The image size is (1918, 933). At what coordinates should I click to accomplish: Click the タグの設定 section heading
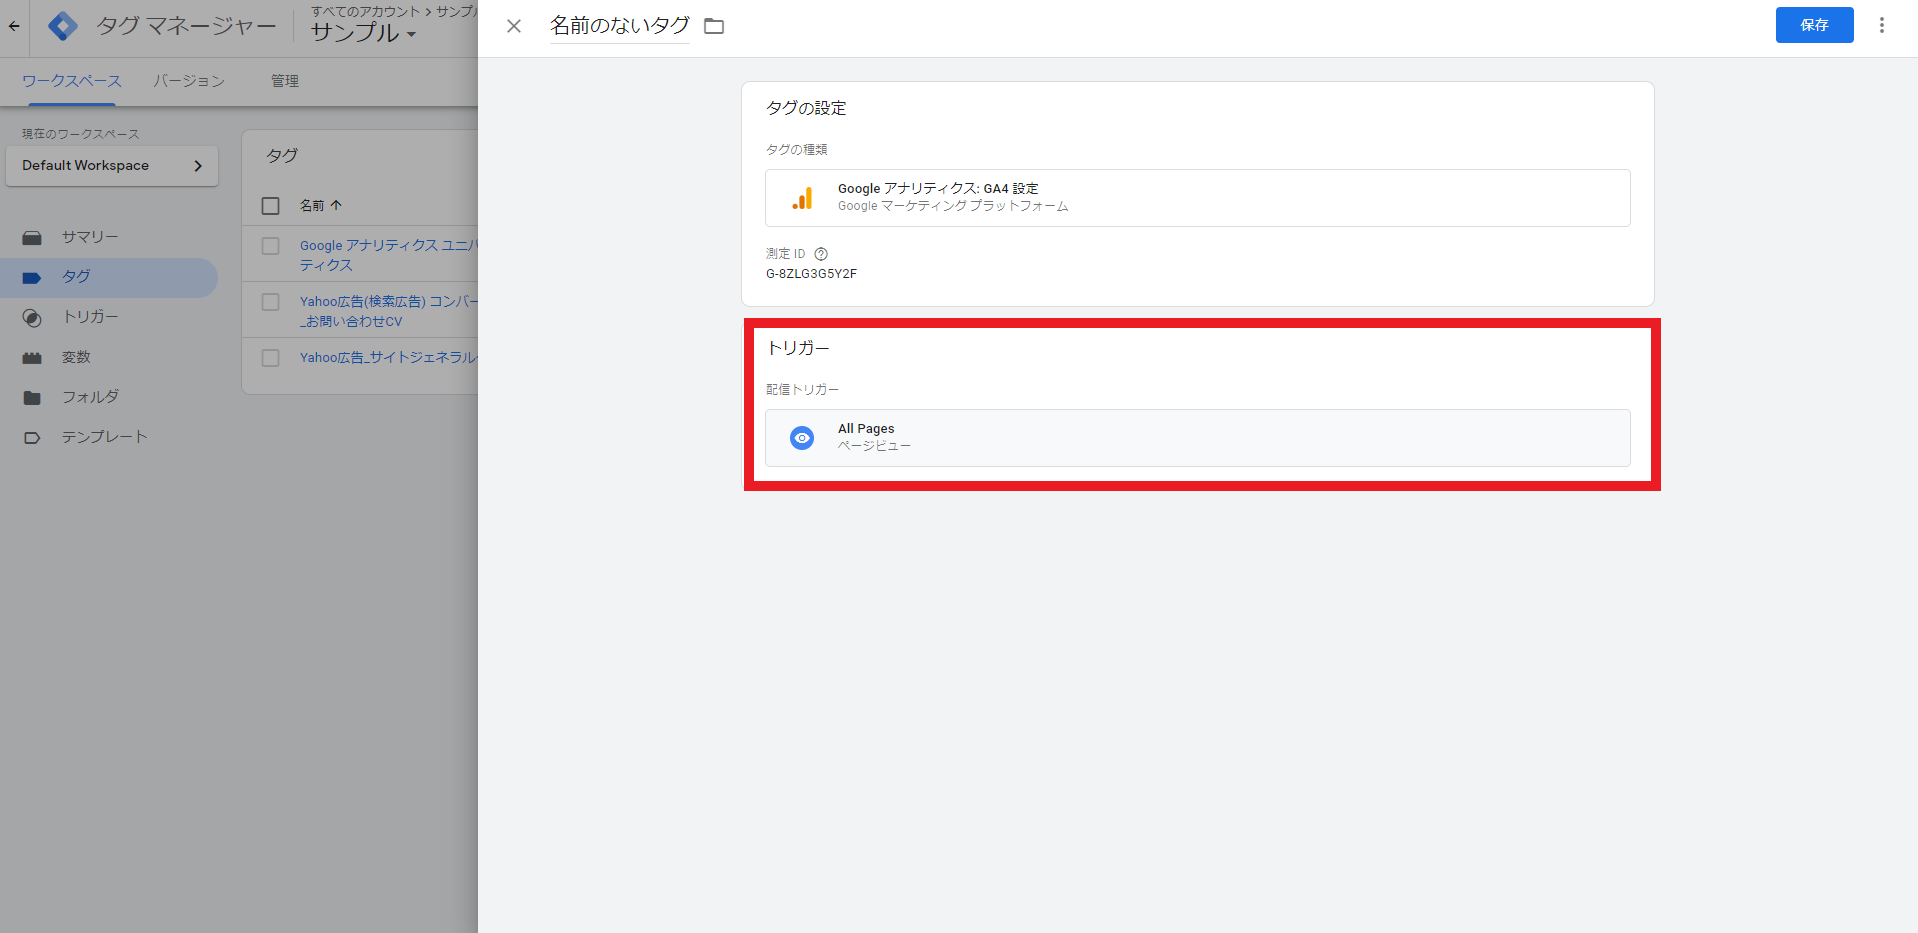806,108
